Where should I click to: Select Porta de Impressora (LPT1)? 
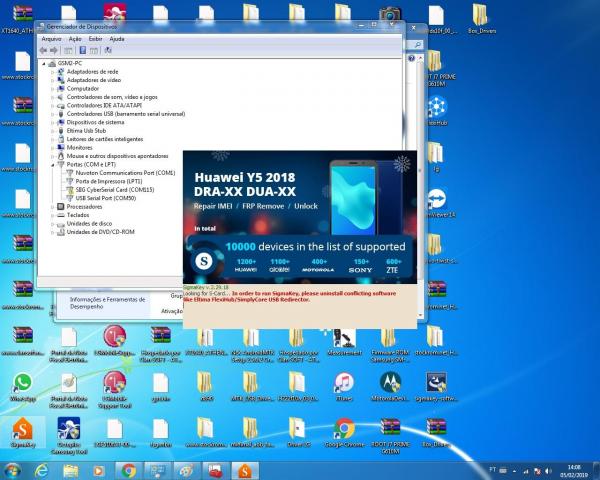[x=109, y=181]
